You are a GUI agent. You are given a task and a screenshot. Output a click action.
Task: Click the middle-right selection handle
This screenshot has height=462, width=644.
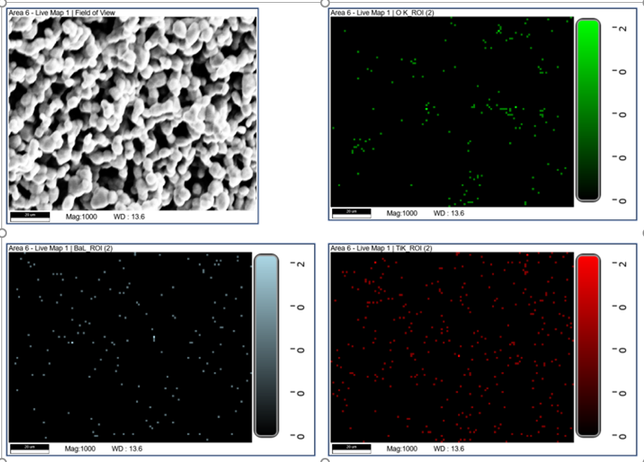[x=640, y=231]
